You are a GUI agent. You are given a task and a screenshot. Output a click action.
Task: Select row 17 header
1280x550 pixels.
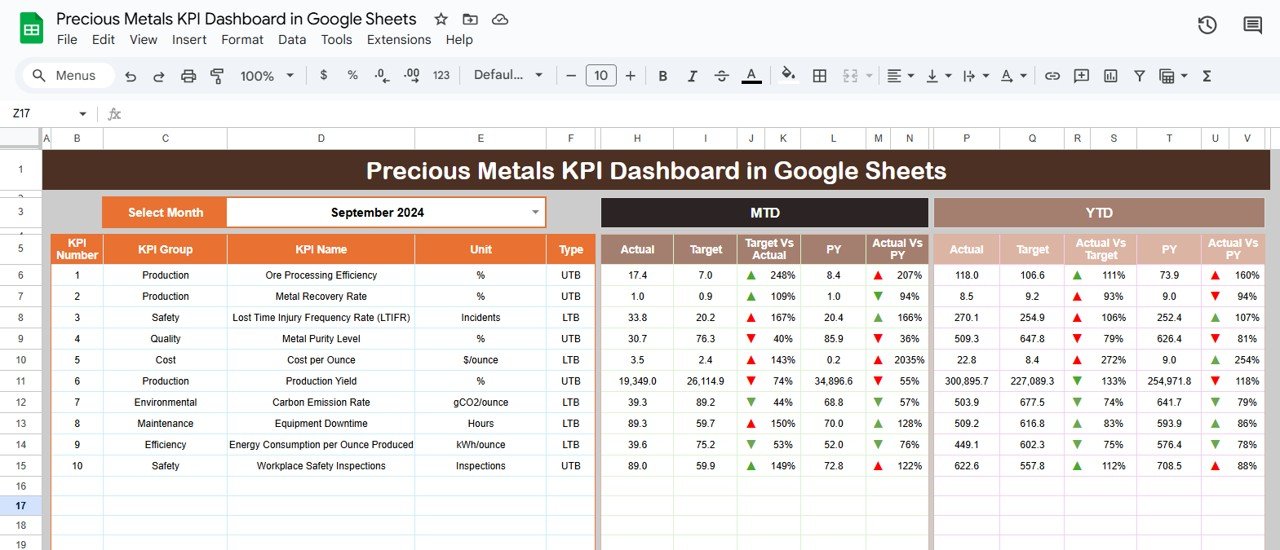[x=20, y=506]
